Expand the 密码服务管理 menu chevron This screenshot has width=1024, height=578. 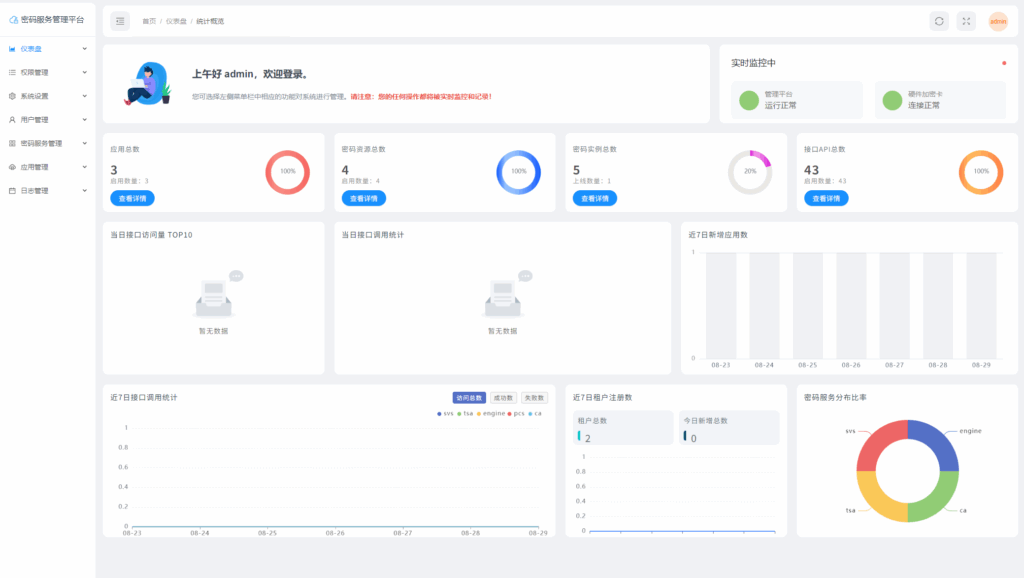(x=84, y=143)
